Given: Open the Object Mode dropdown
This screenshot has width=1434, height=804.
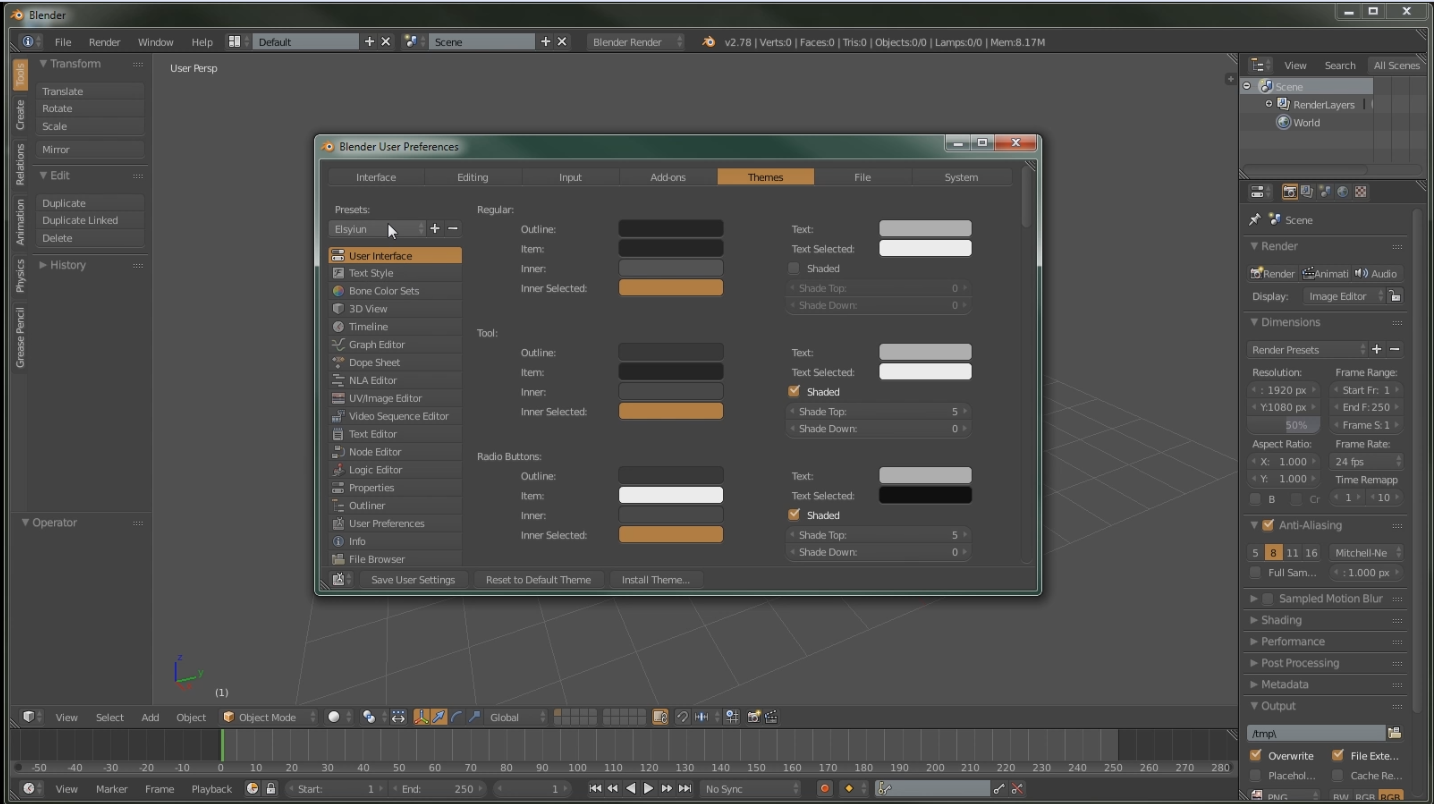Looking at the screenshot, I should click(x=268, y=717).
